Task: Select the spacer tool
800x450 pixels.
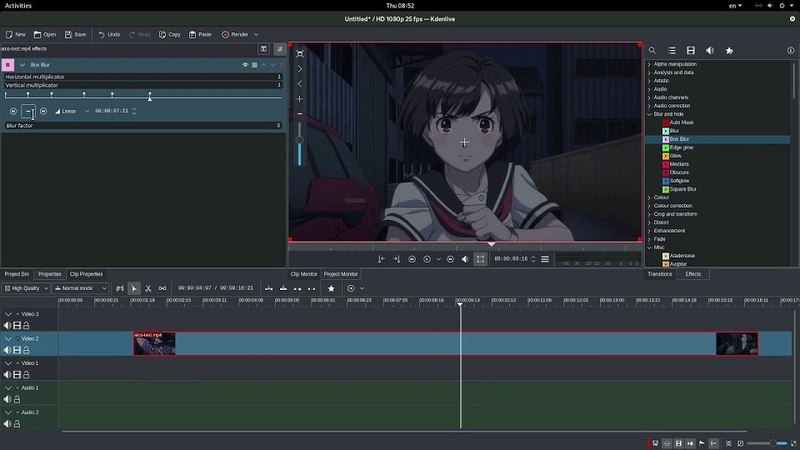Action: 162,288
